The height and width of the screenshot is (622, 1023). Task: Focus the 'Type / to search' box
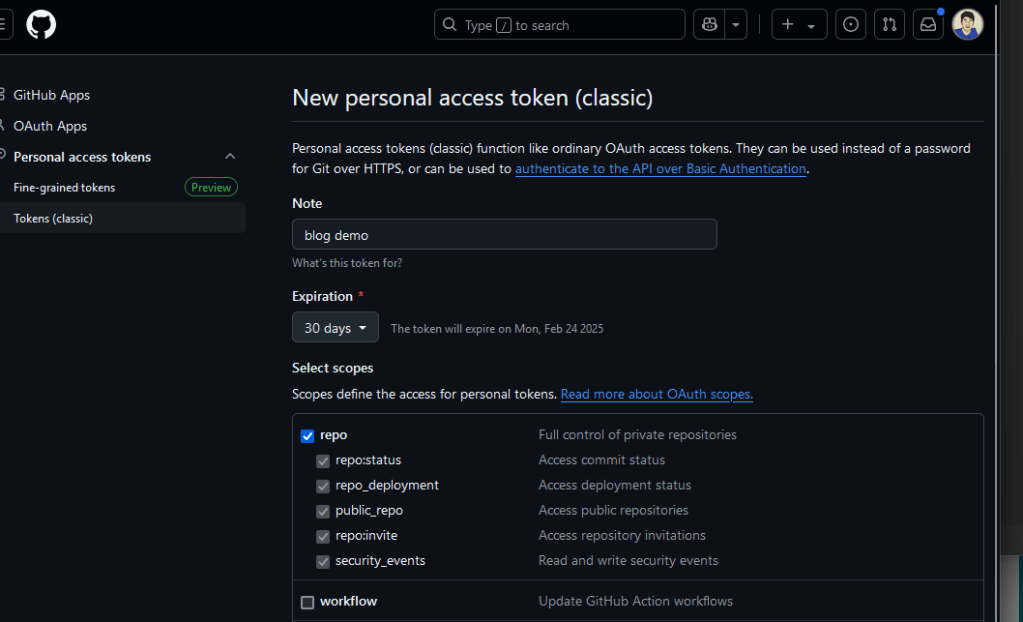(560, 25)
